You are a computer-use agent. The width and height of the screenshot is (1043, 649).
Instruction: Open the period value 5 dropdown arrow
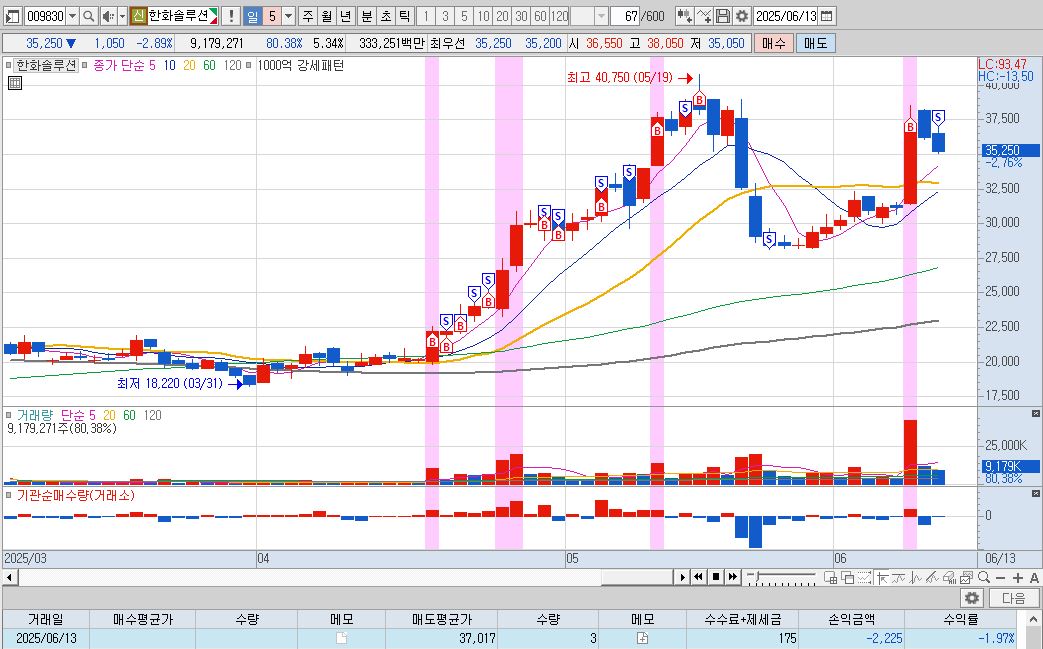click(289, 16)
